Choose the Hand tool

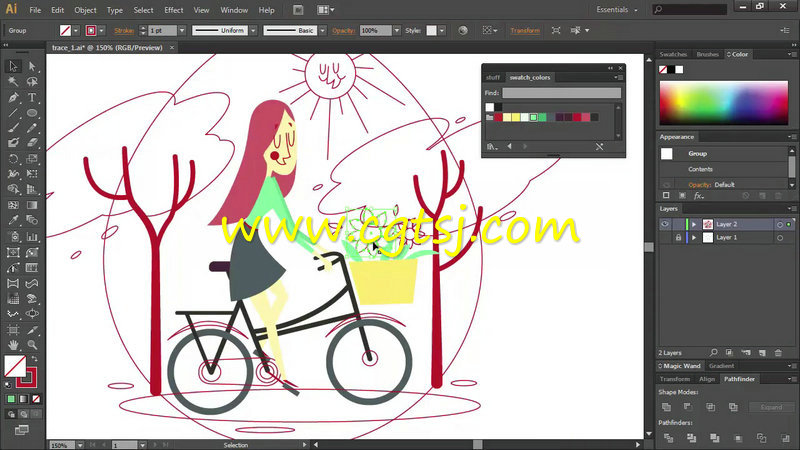click(13, 345)
